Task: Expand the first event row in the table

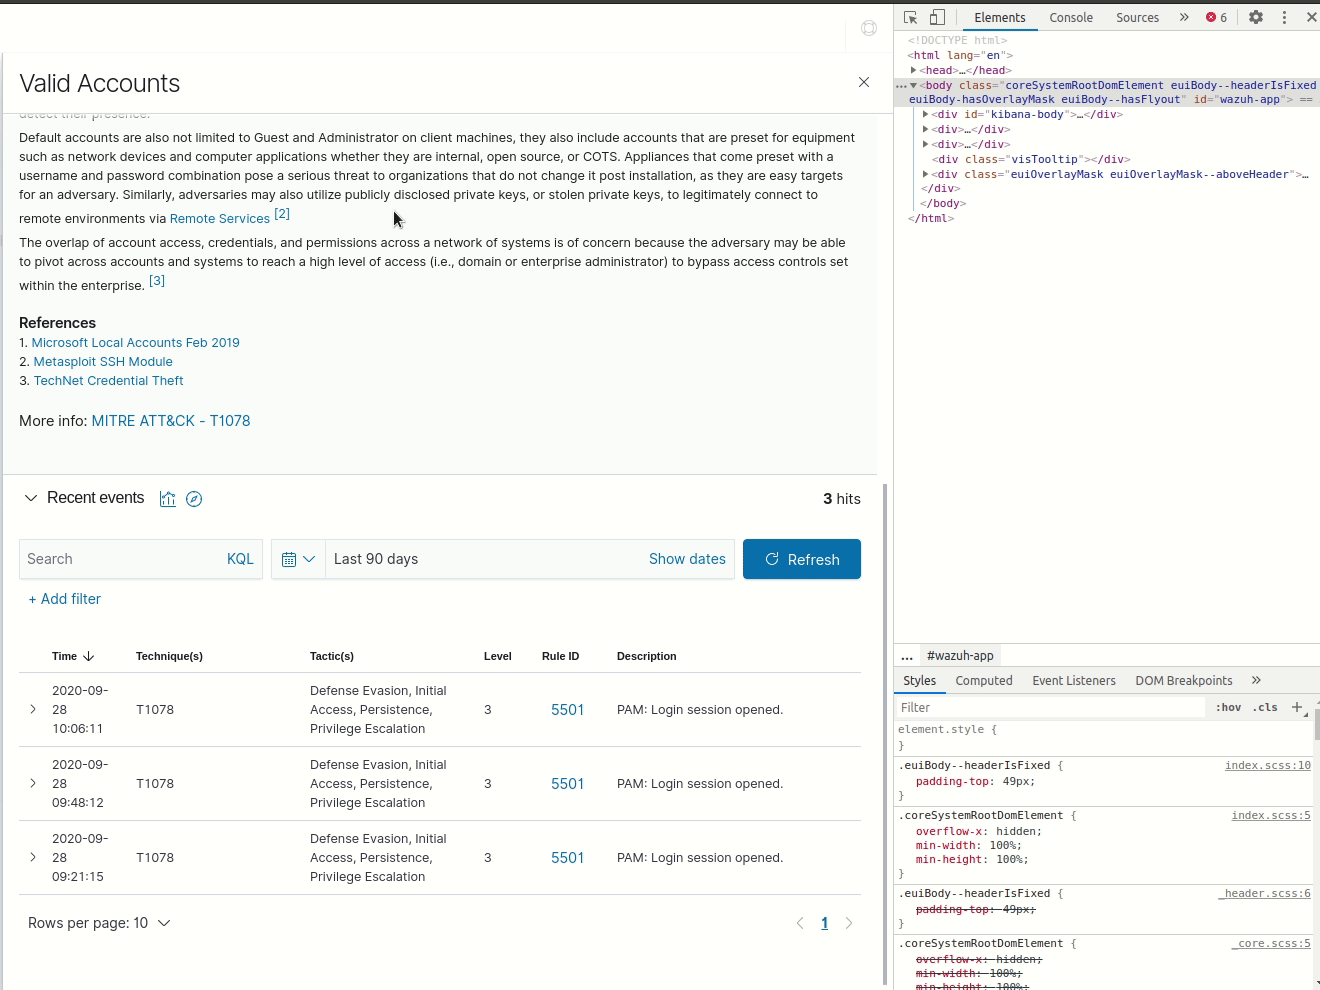Action: pyautogui.click(x=33, y=709)
